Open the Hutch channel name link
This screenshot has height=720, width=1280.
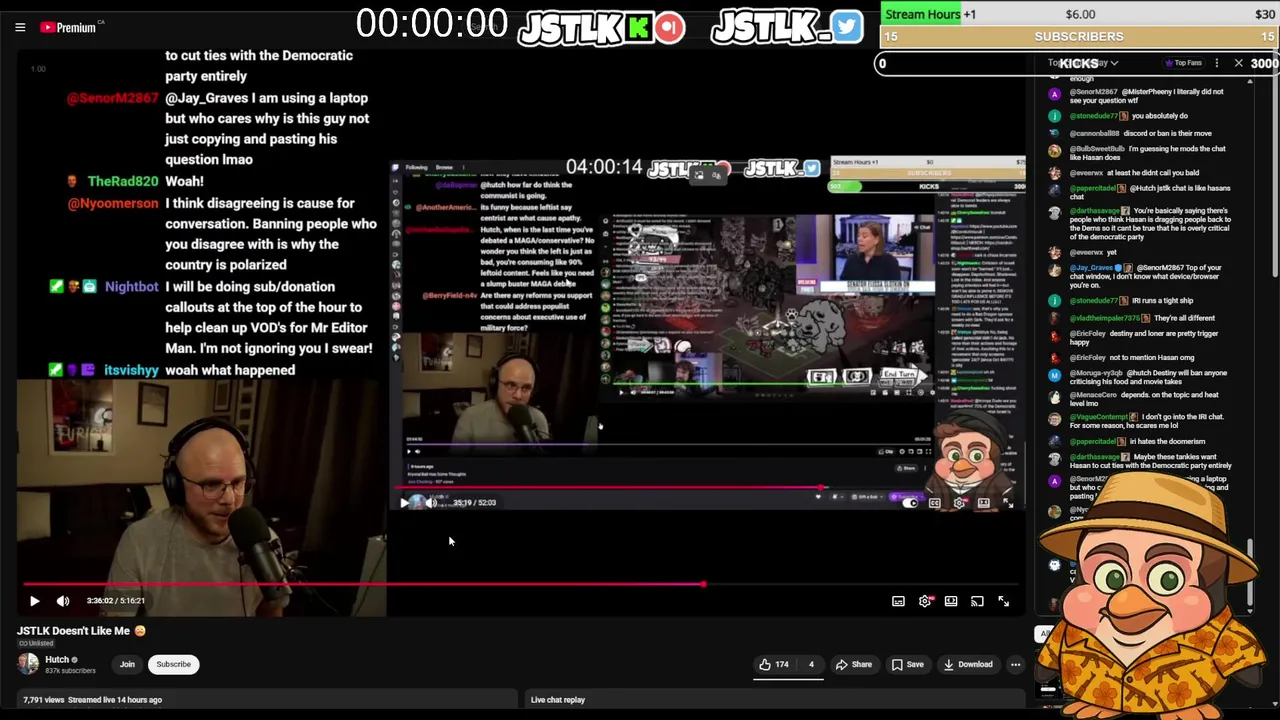57,659
